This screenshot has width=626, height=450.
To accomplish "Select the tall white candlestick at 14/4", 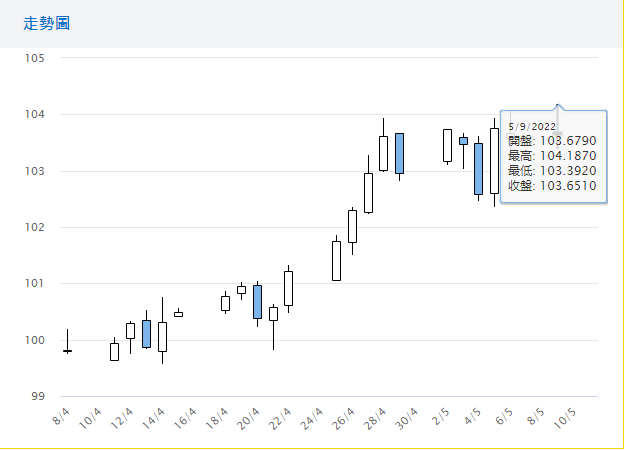I will [162, 337].
